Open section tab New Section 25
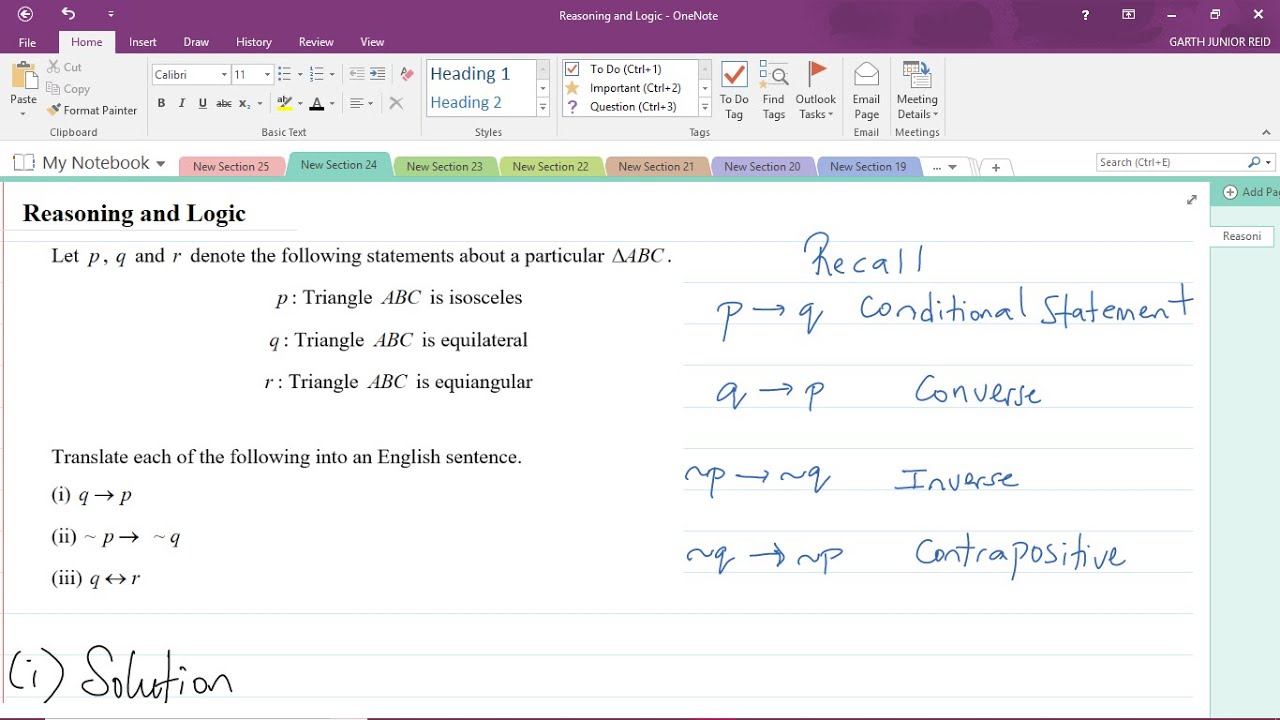This screenshot has width=1280, height=720. click(x=231, y=166)
